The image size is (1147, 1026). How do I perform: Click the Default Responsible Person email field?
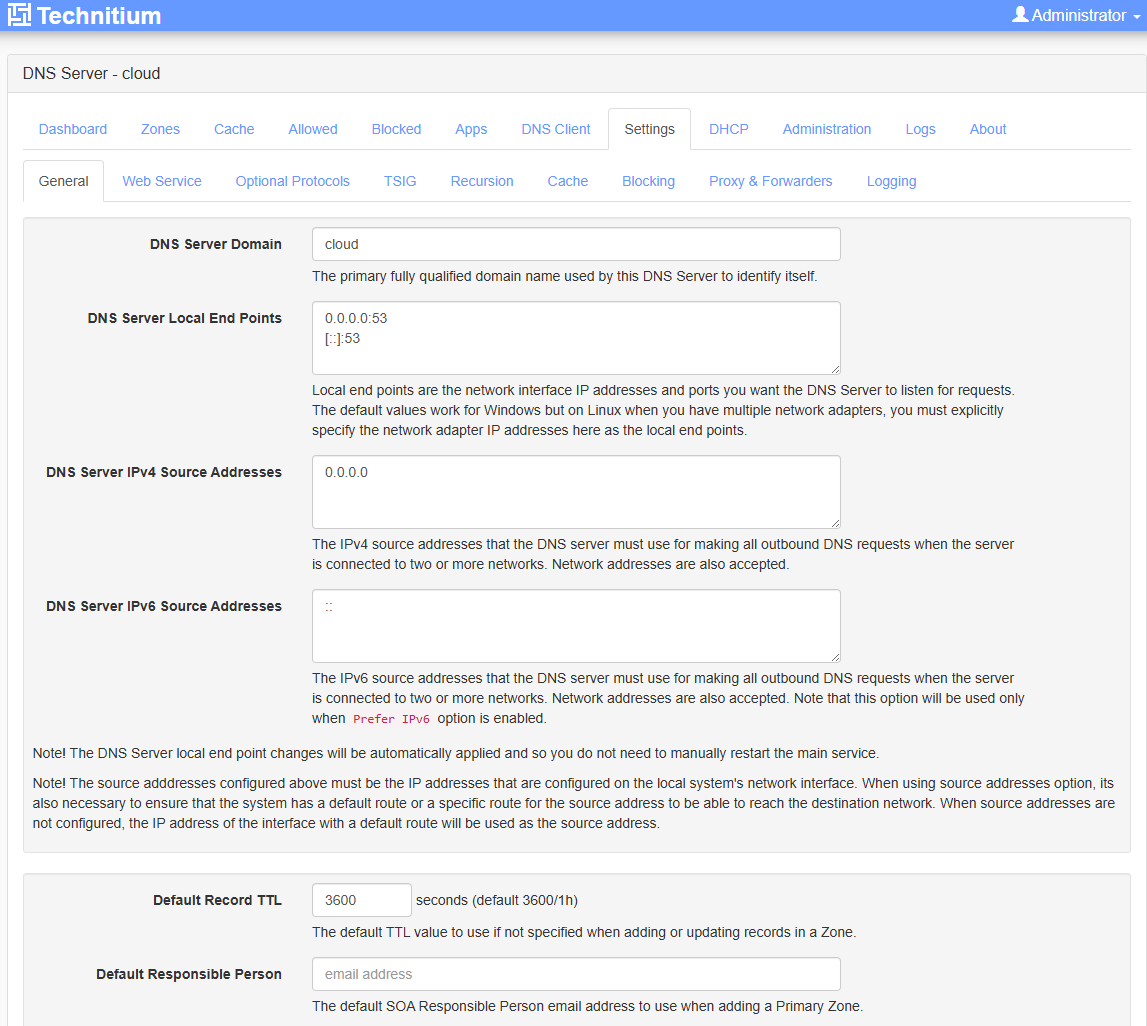pyautogui.click(x=576, y=974)
